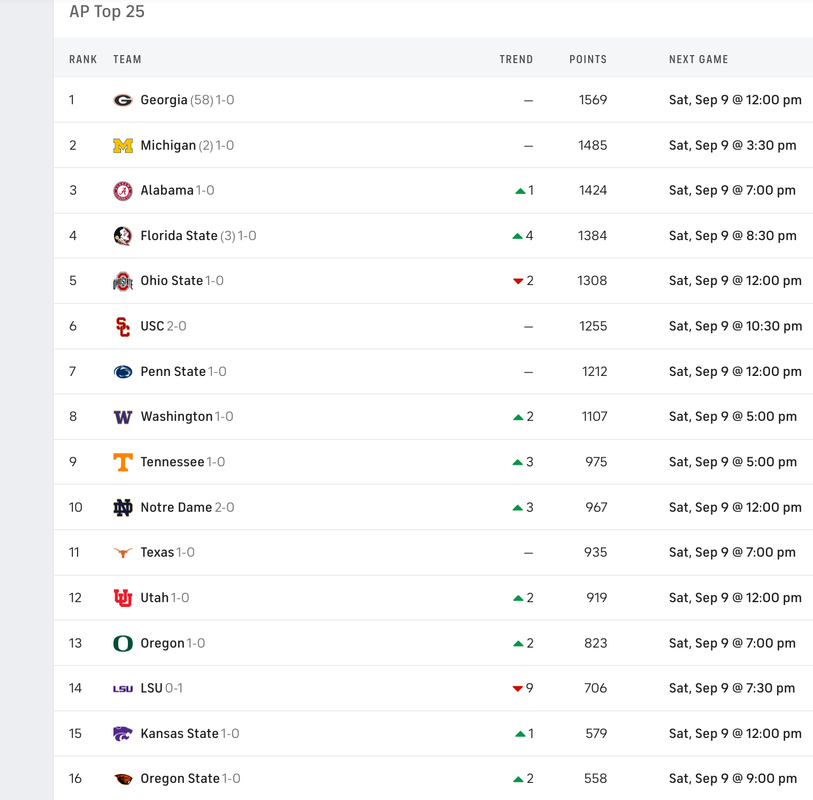Click the Notre Dame team logo

(123, 508)
